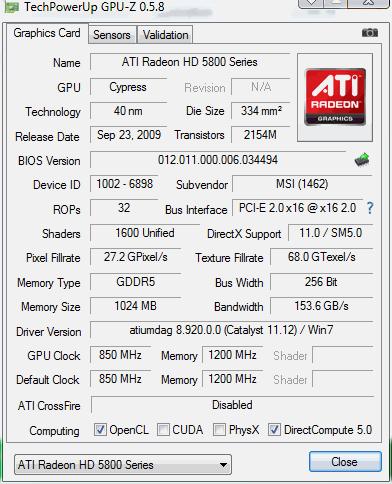Switch to the Validation tab

165,35
